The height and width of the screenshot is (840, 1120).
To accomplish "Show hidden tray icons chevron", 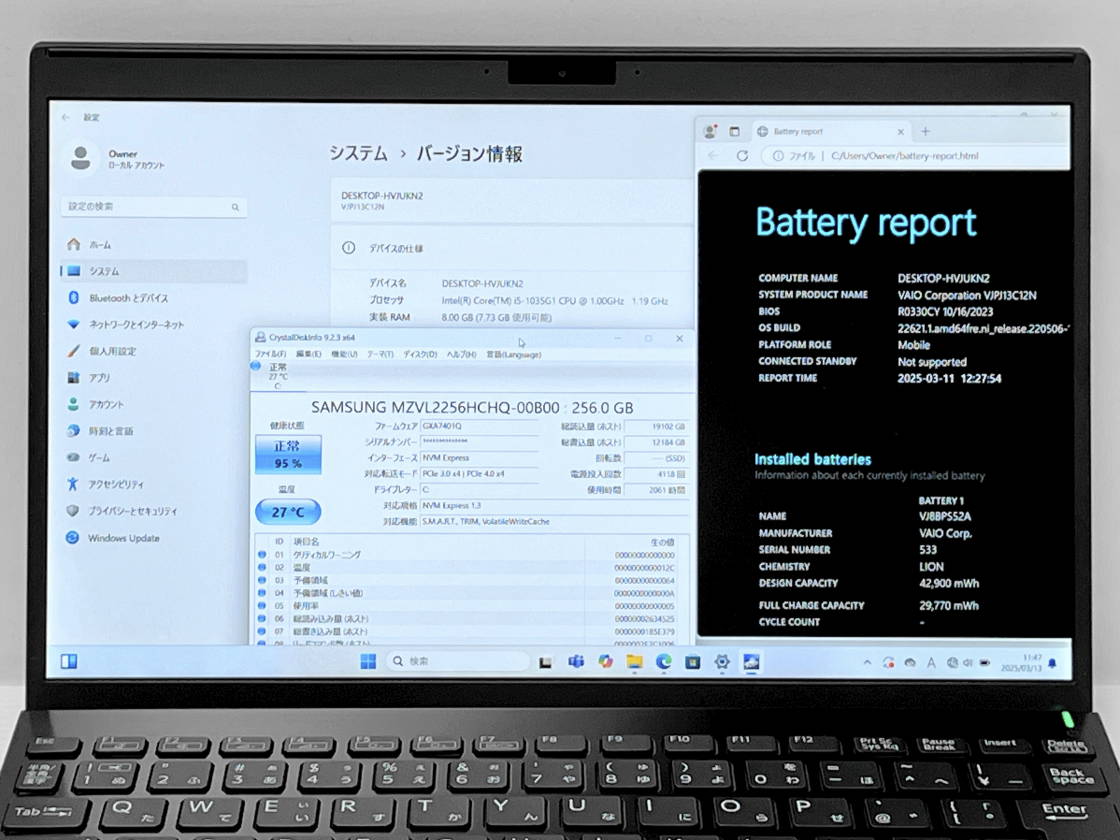I will pyautogui.click(x=867, y=663).
